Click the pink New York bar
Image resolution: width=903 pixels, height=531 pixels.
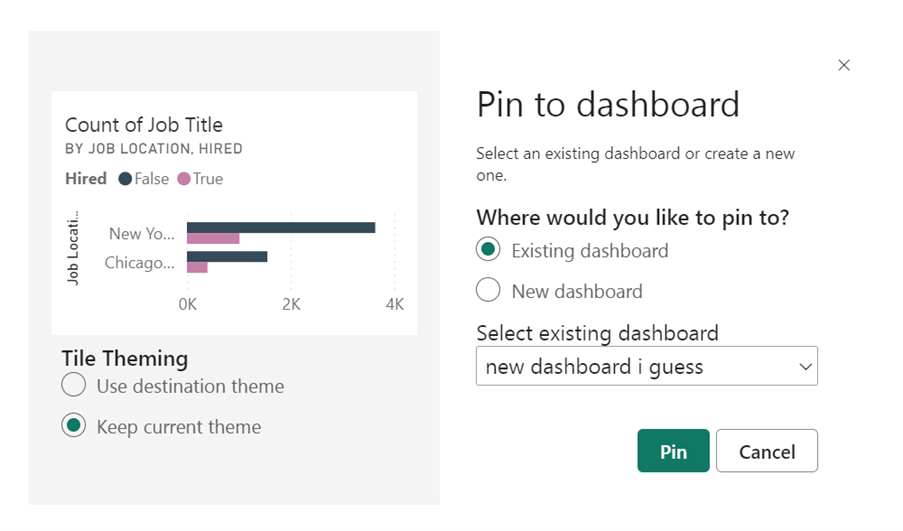click(x=213, y=239)
